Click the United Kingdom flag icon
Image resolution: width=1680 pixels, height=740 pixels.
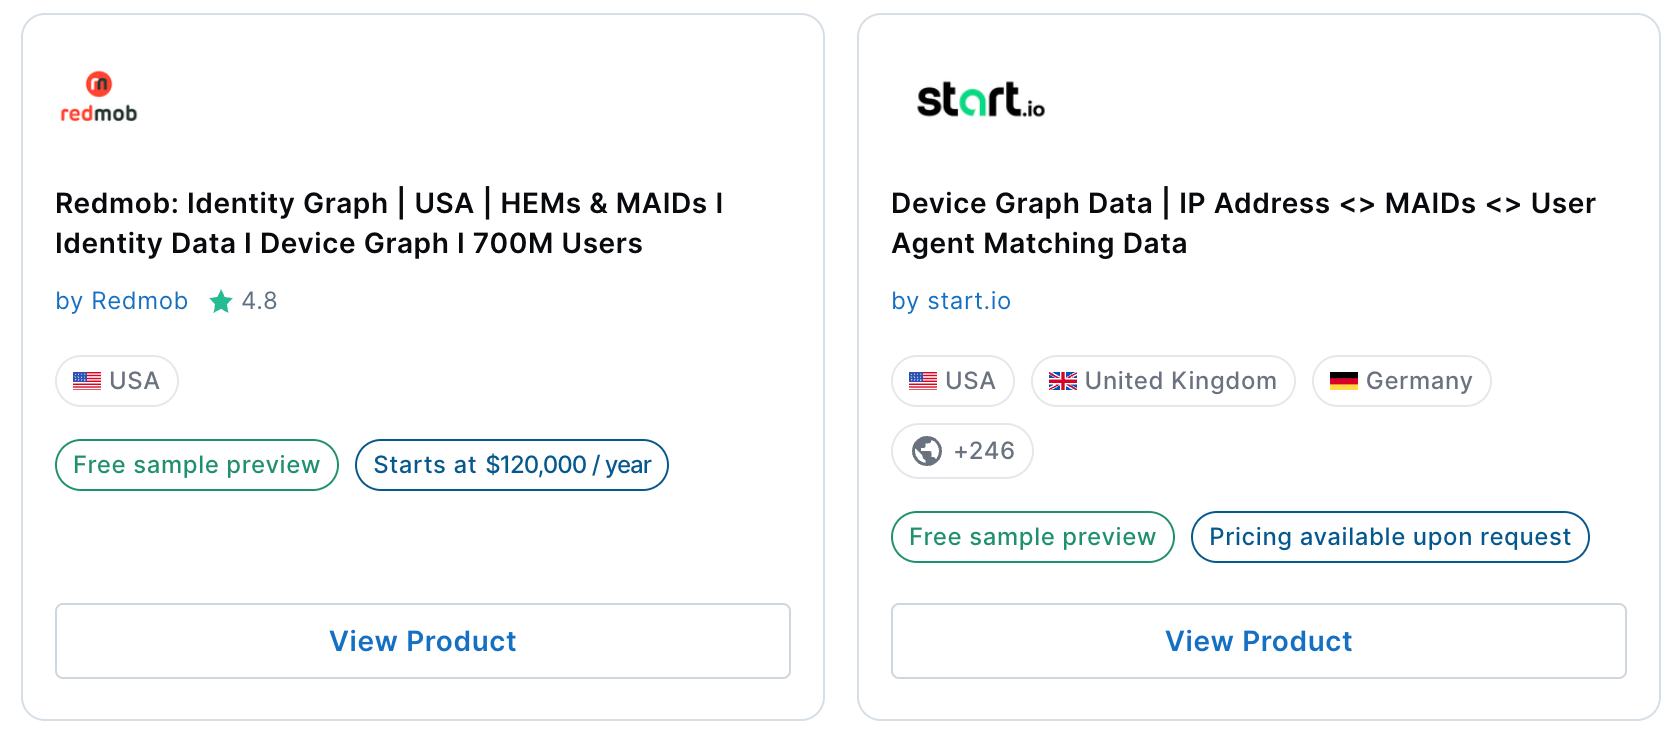(1063, 381)
